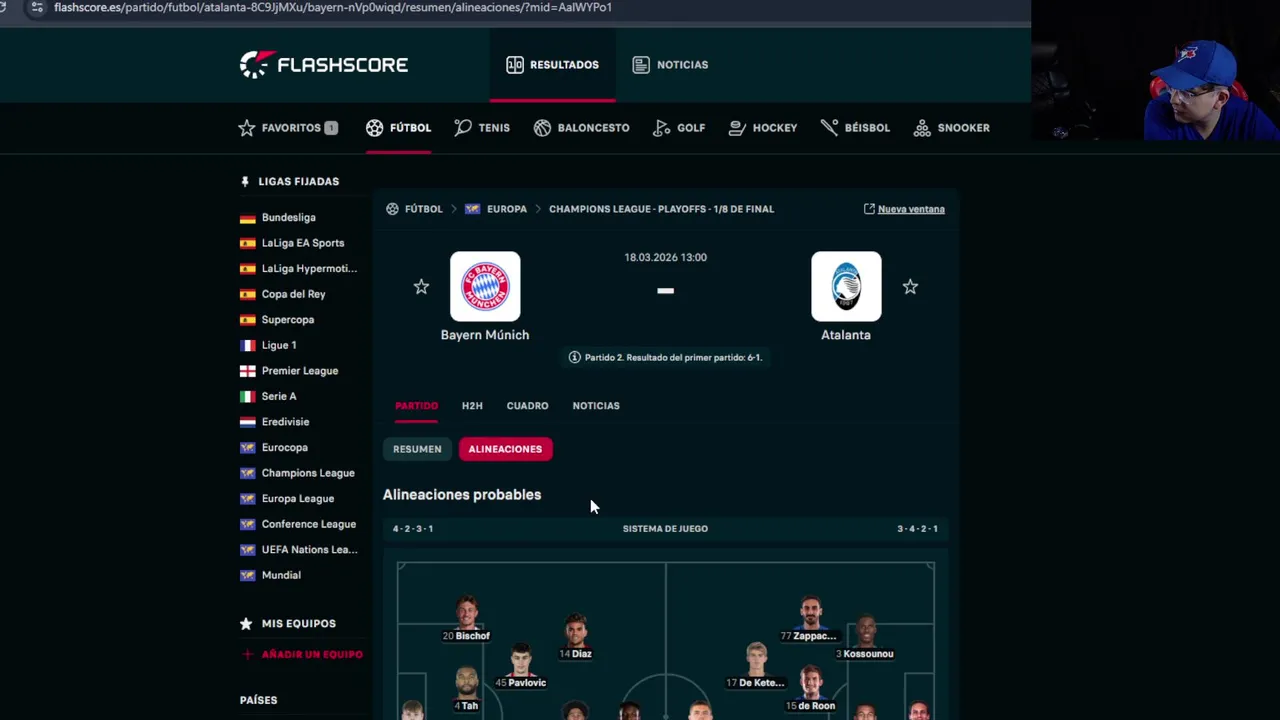Click Añadir un equipo
The height and width of the screenshot is (720, 1280).
(x=301, y=654)
